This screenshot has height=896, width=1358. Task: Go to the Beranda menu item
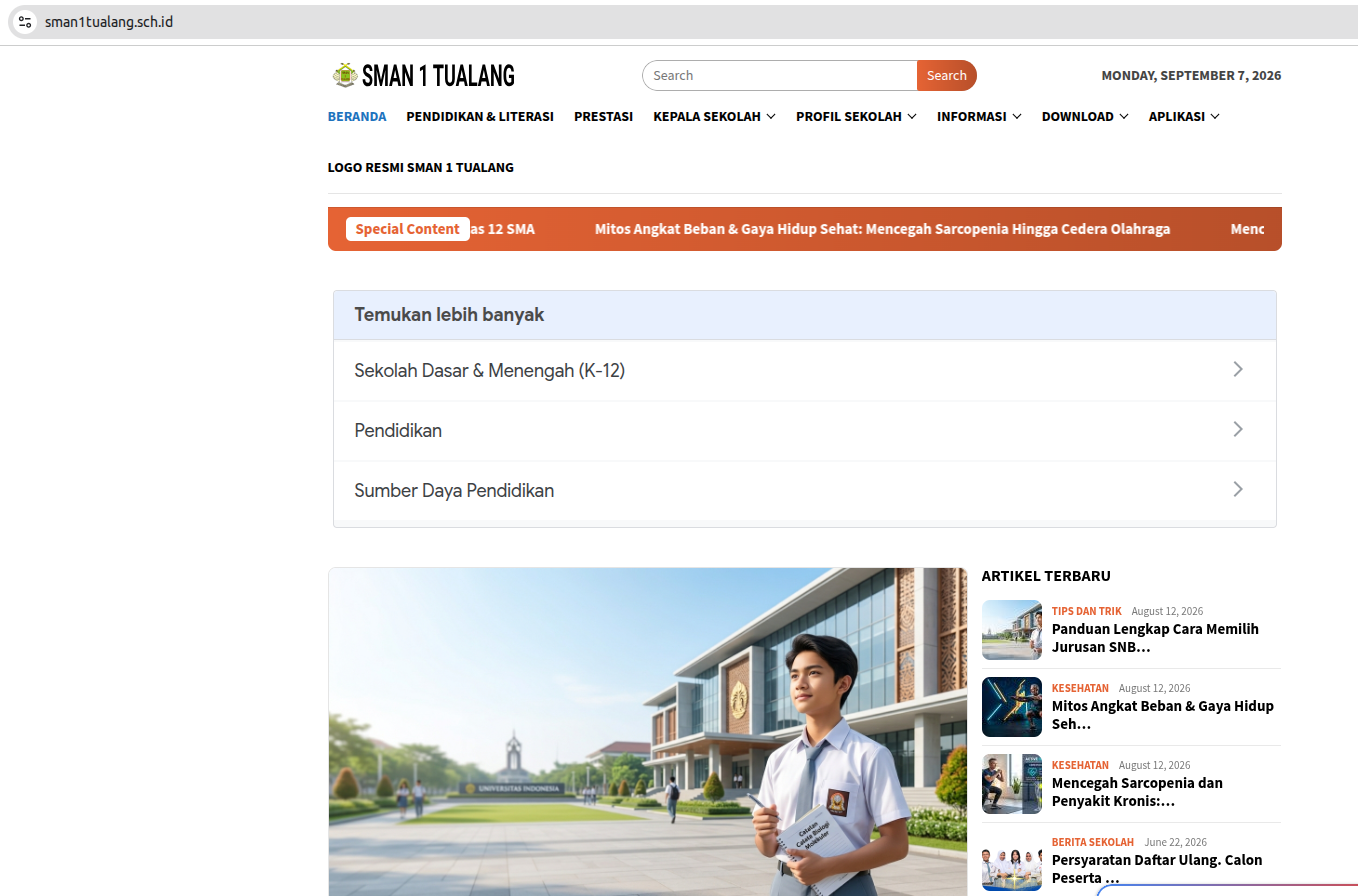pos(357,116)
